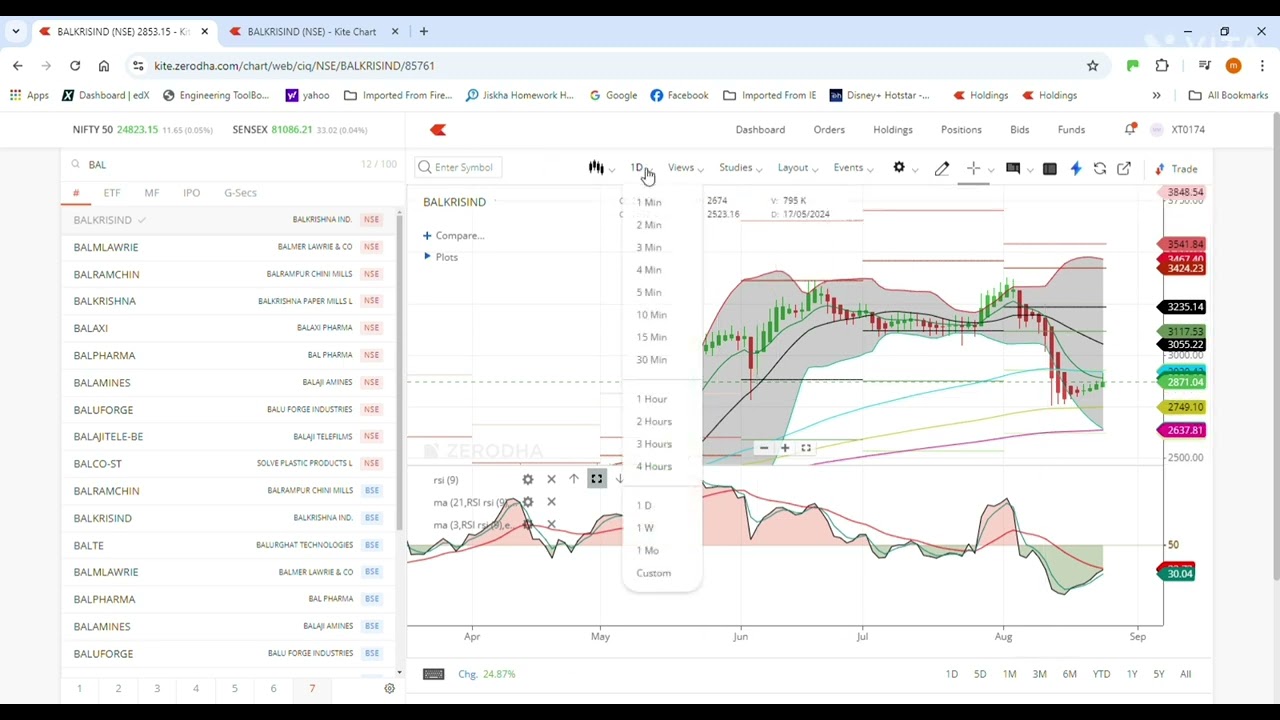Open the notifications bell icon
Screen dimensions: 1280x720
click(x=1130, y=129)
